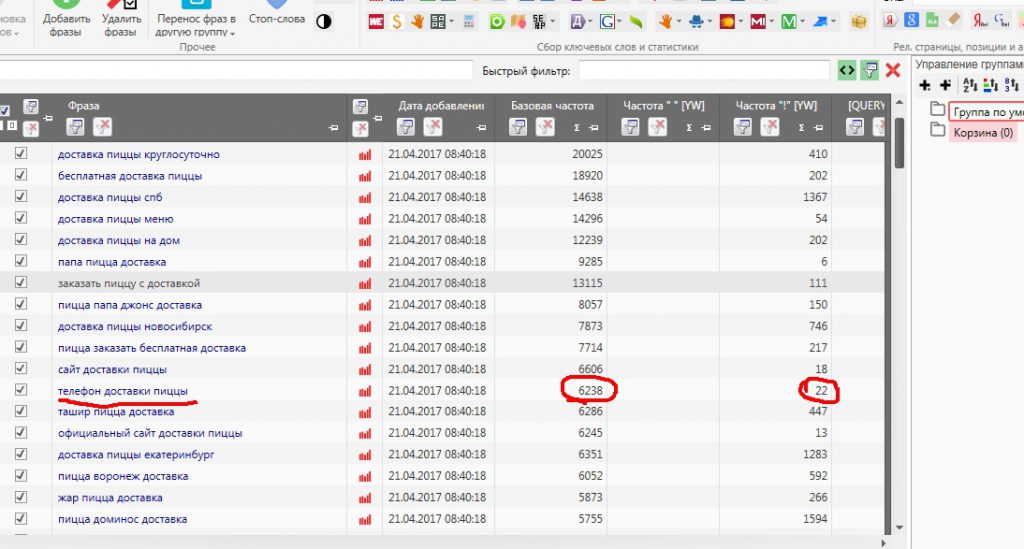Click the green angle-brackets quick filter icon

point(847,71)
